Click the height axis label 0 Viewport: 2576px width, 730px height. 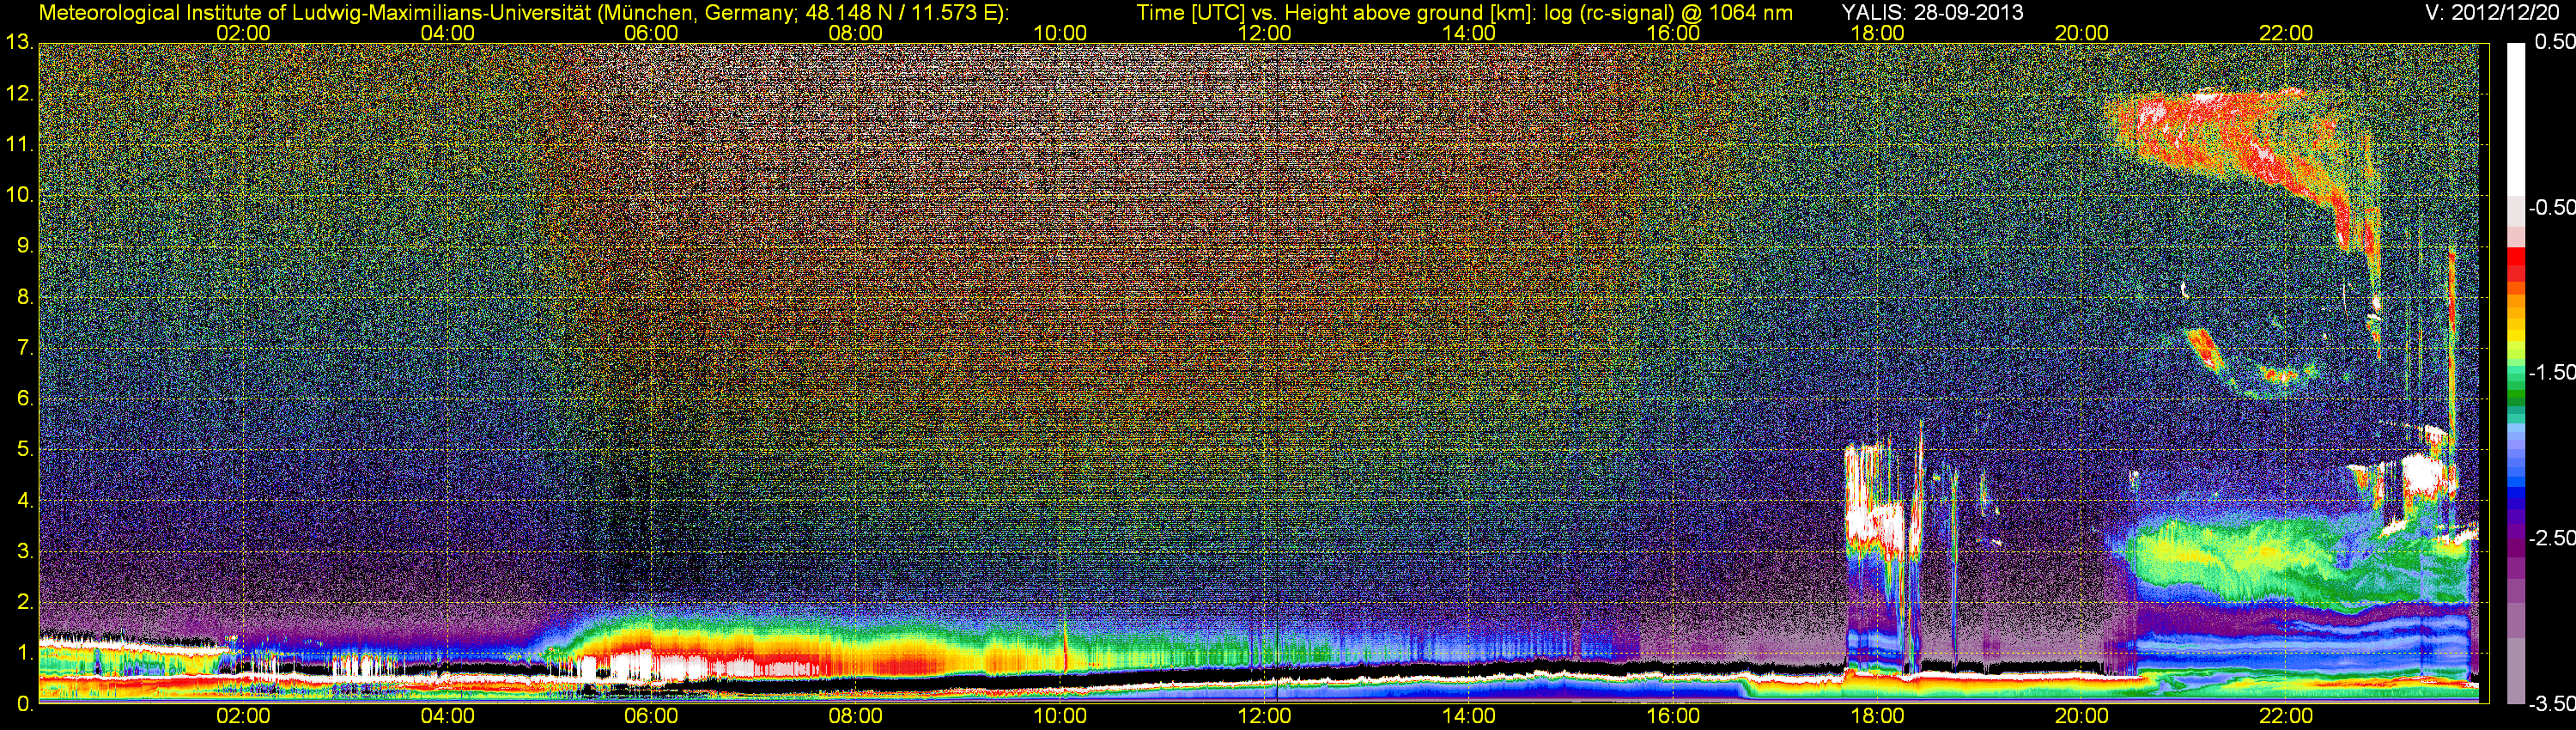click(x=24, y=704)
